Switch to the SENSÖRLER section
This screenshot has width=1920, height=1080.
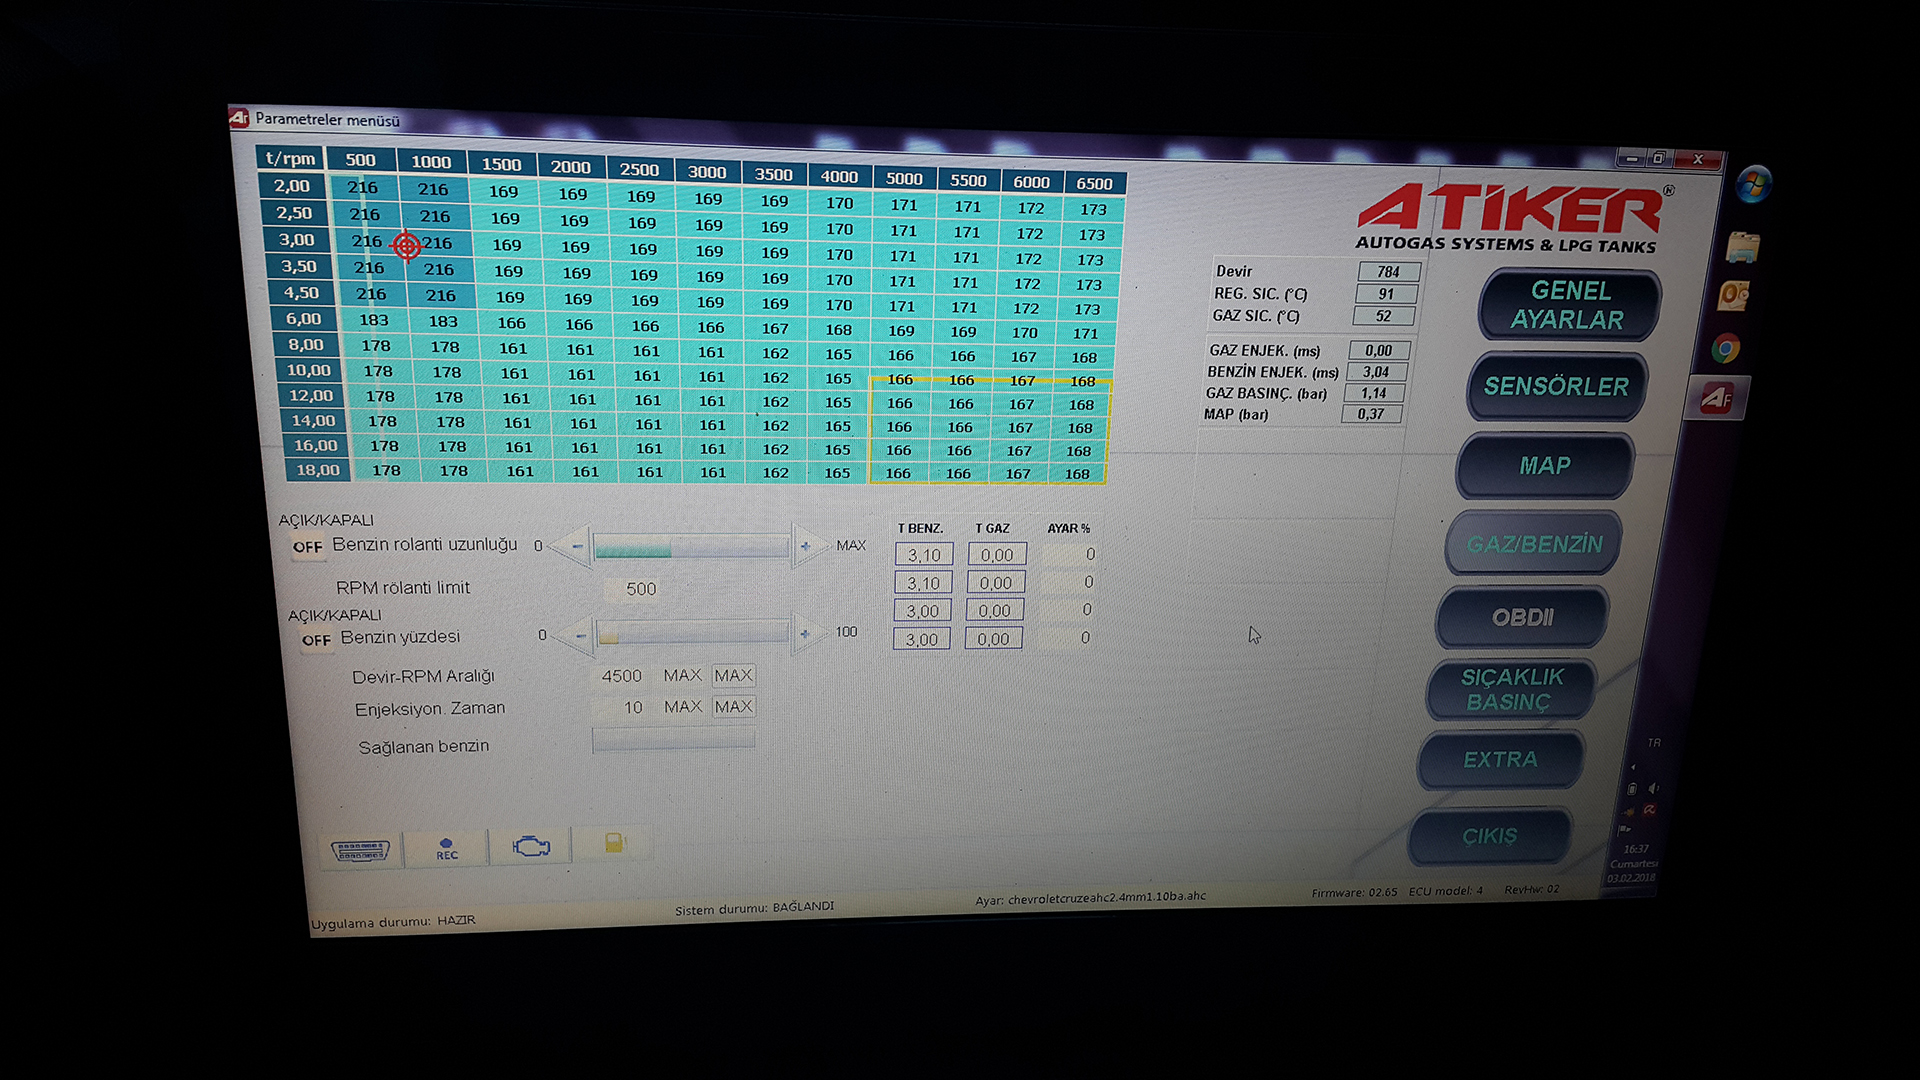click(x=1557, y=387)
